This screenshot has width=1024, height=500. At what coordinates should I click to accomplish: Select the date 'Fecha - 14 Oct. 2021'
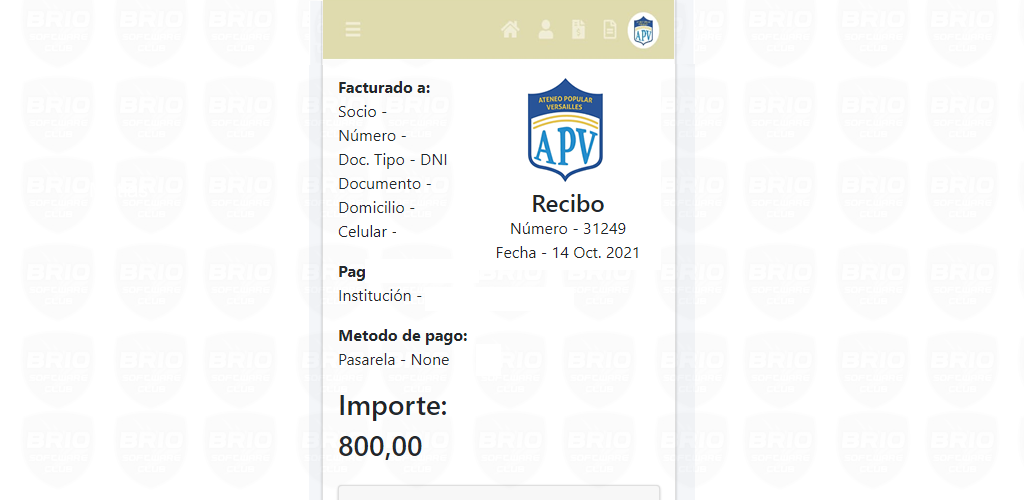pyautogui.click(x=568, y=253)
